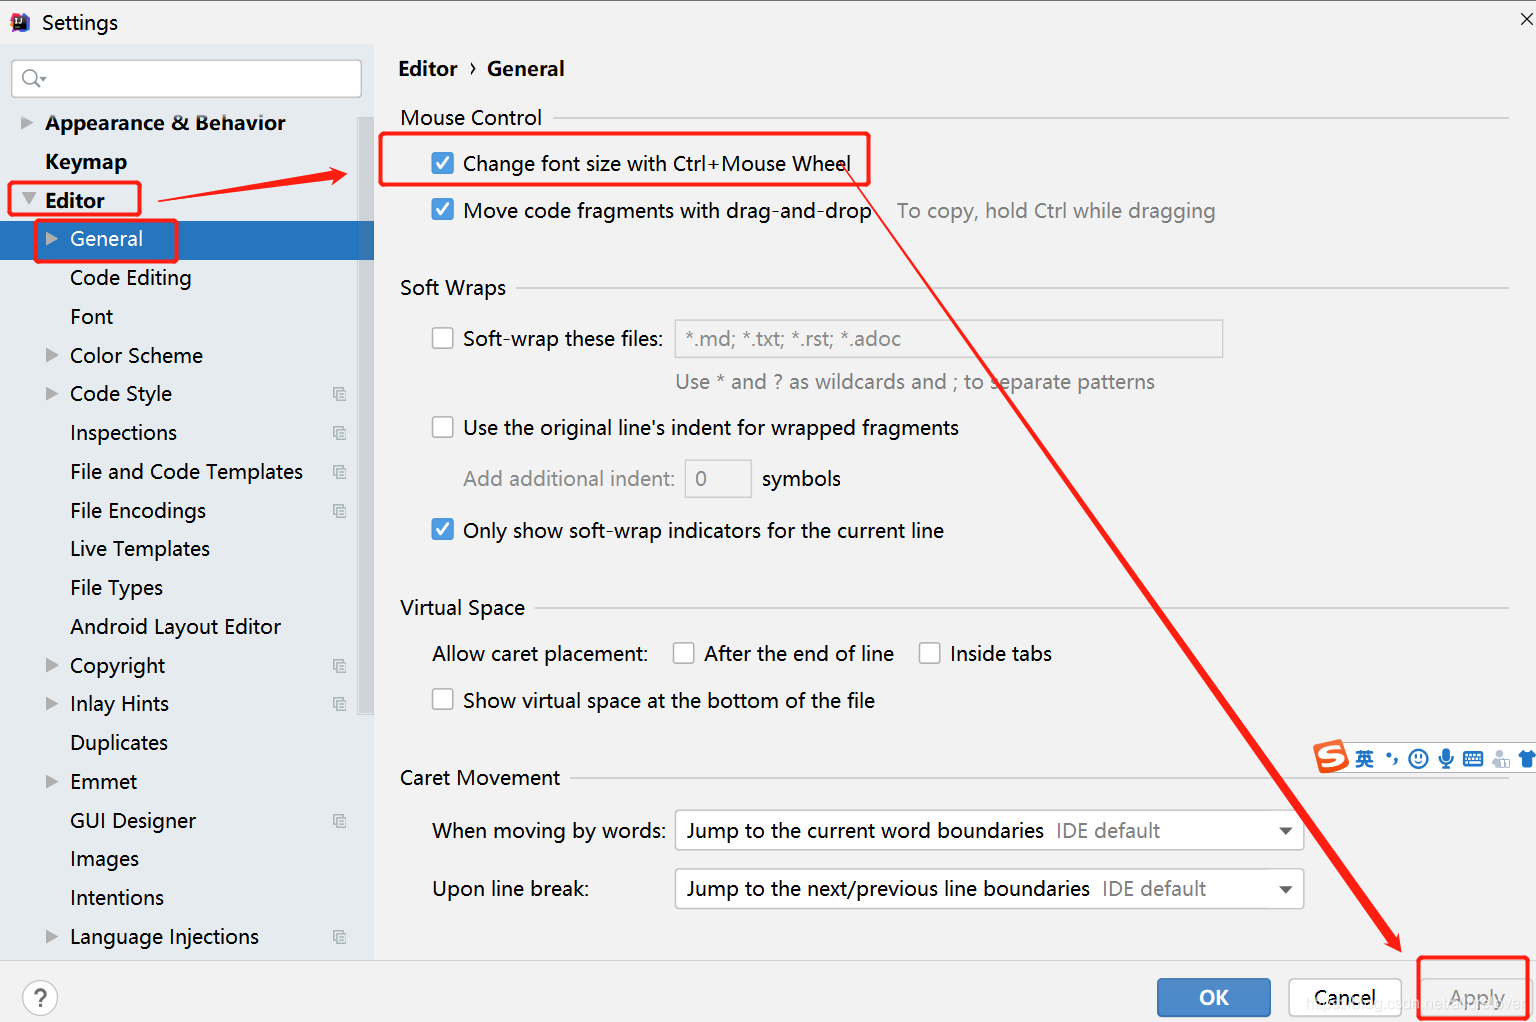Image resolution: width=1536 pixels, height=1022 pixels.
Task: Disable Change font size with Ctrl+Mouse Wheel
Action: (x=443, y=163)
